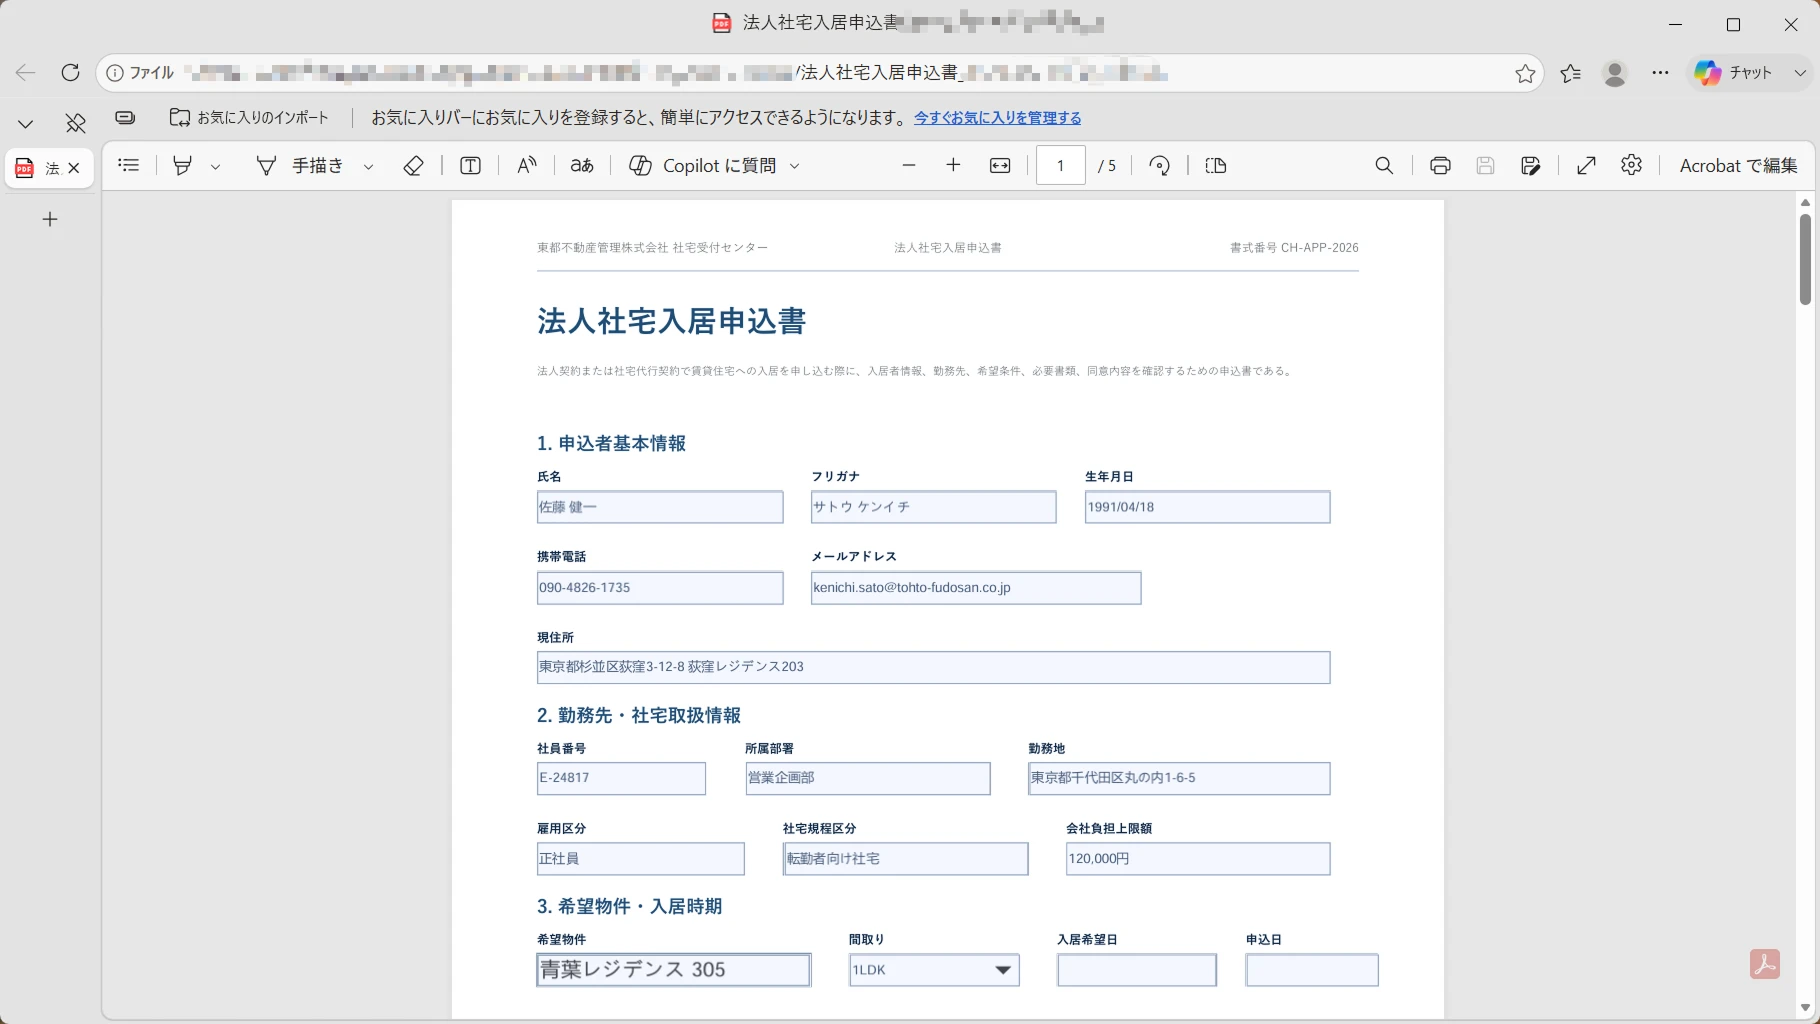Viewport: 1820px width, 1024px height.
Task: Start read aloud feature
Action: (526, 165)
